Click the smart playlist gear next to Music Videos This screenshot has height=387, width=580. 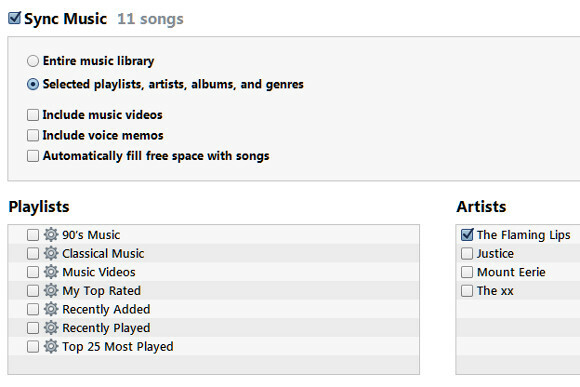[51, 272]
